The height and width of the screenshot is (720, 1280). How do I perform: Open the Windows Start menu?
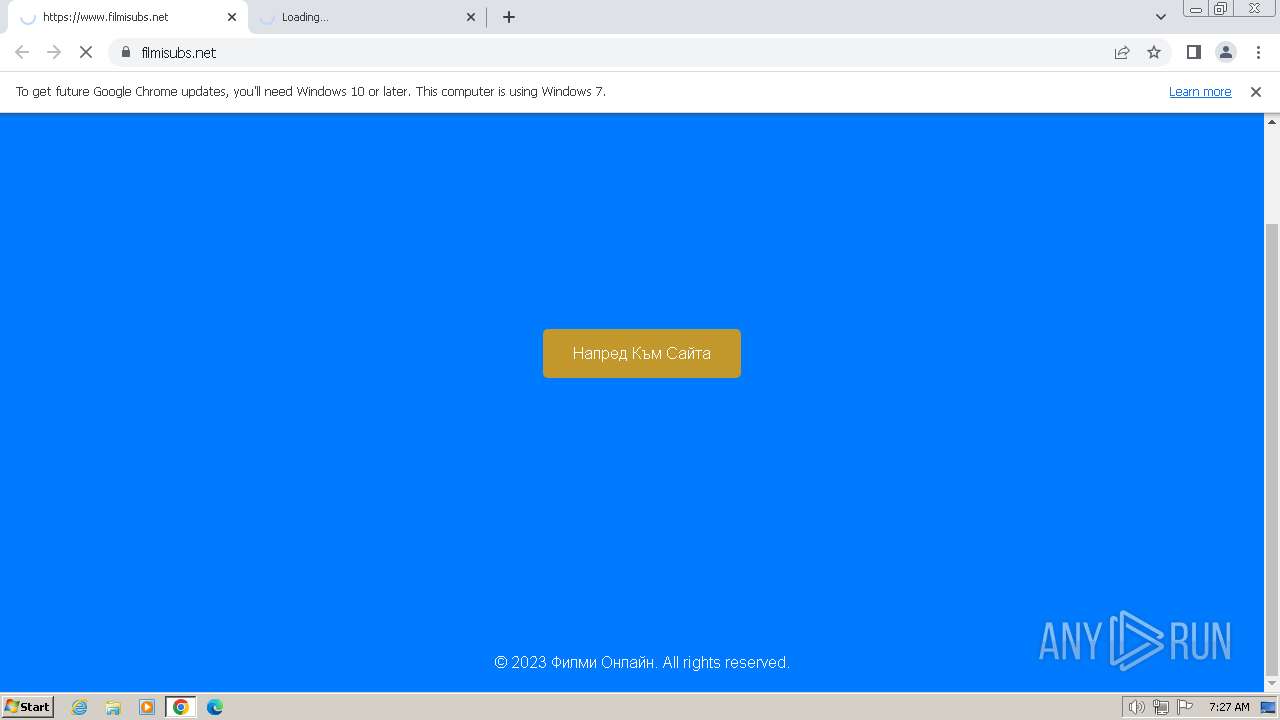tap(28, 706)
